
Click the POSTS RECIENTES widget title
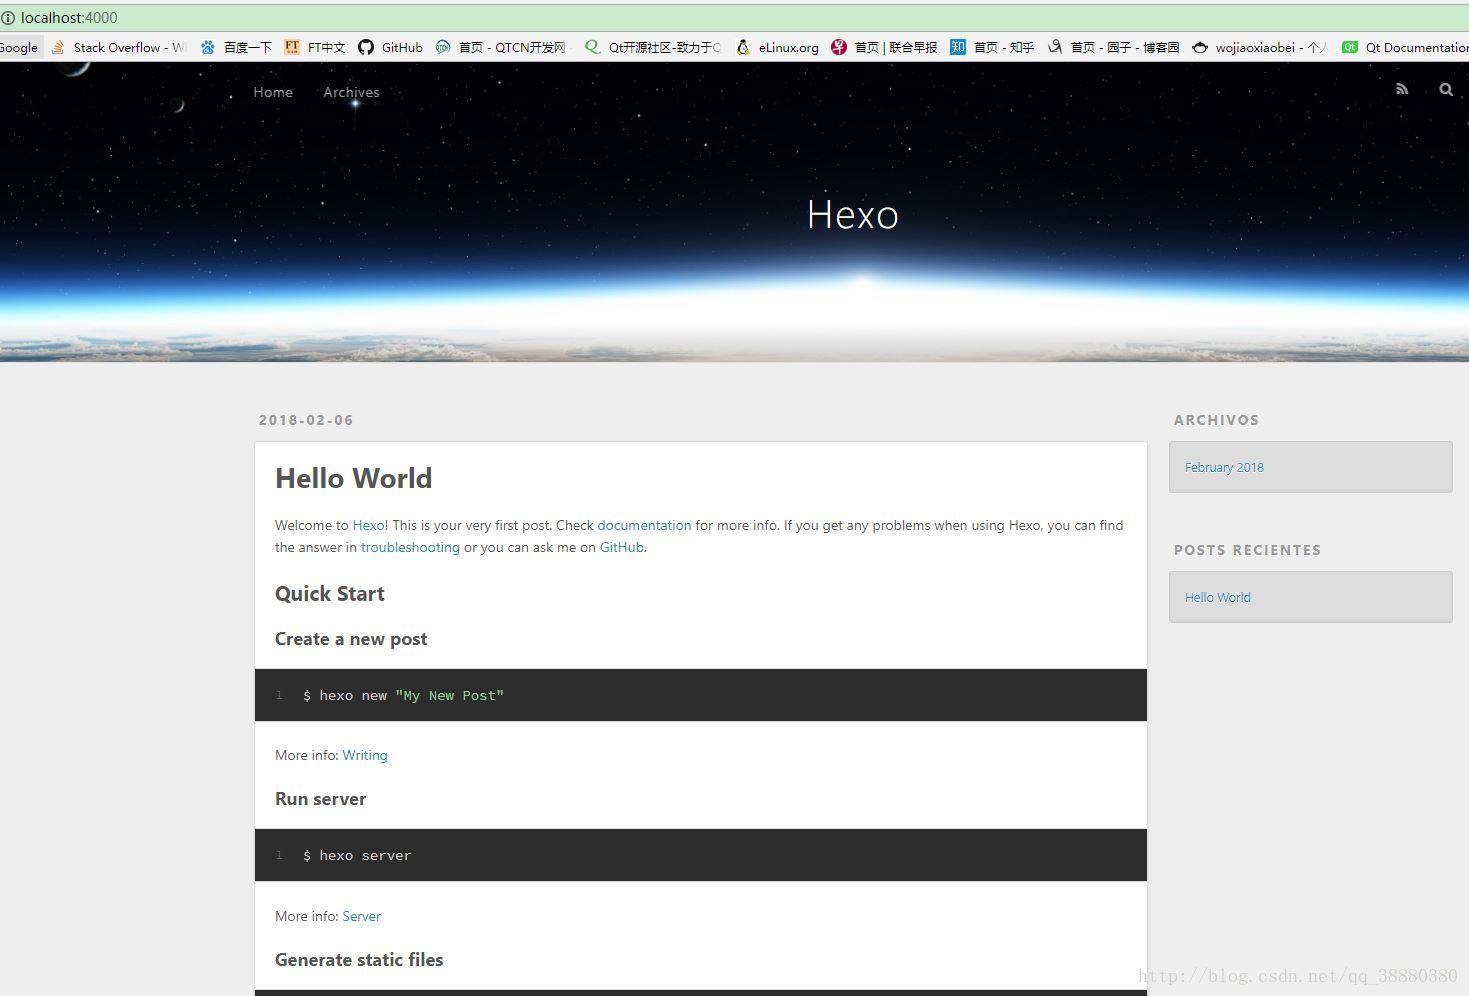click(x=1247, y=550)
